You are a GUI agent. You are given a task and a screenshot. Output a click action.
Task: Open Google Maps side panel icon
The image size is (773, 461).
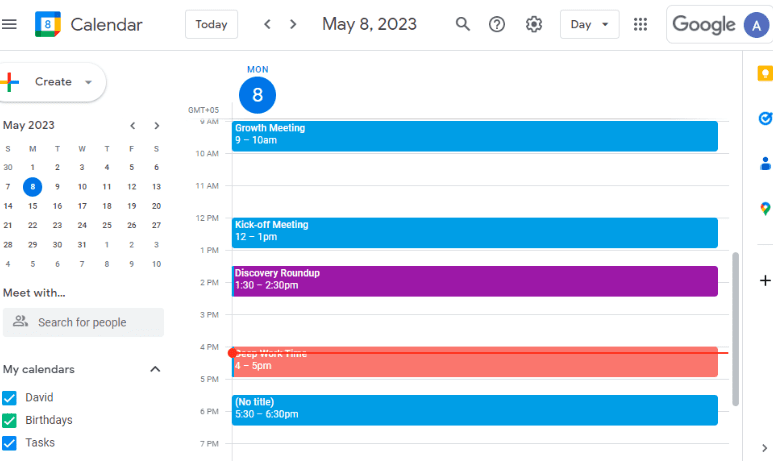(x=765, y=208)
